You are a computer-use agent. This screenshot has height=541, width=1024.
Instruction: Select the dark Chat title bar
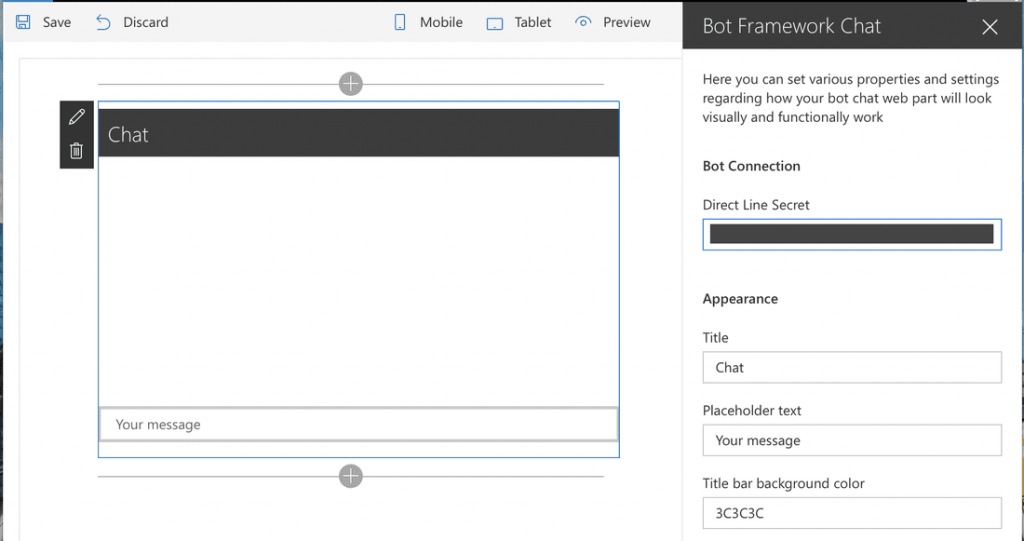click(x=358, y=134)
